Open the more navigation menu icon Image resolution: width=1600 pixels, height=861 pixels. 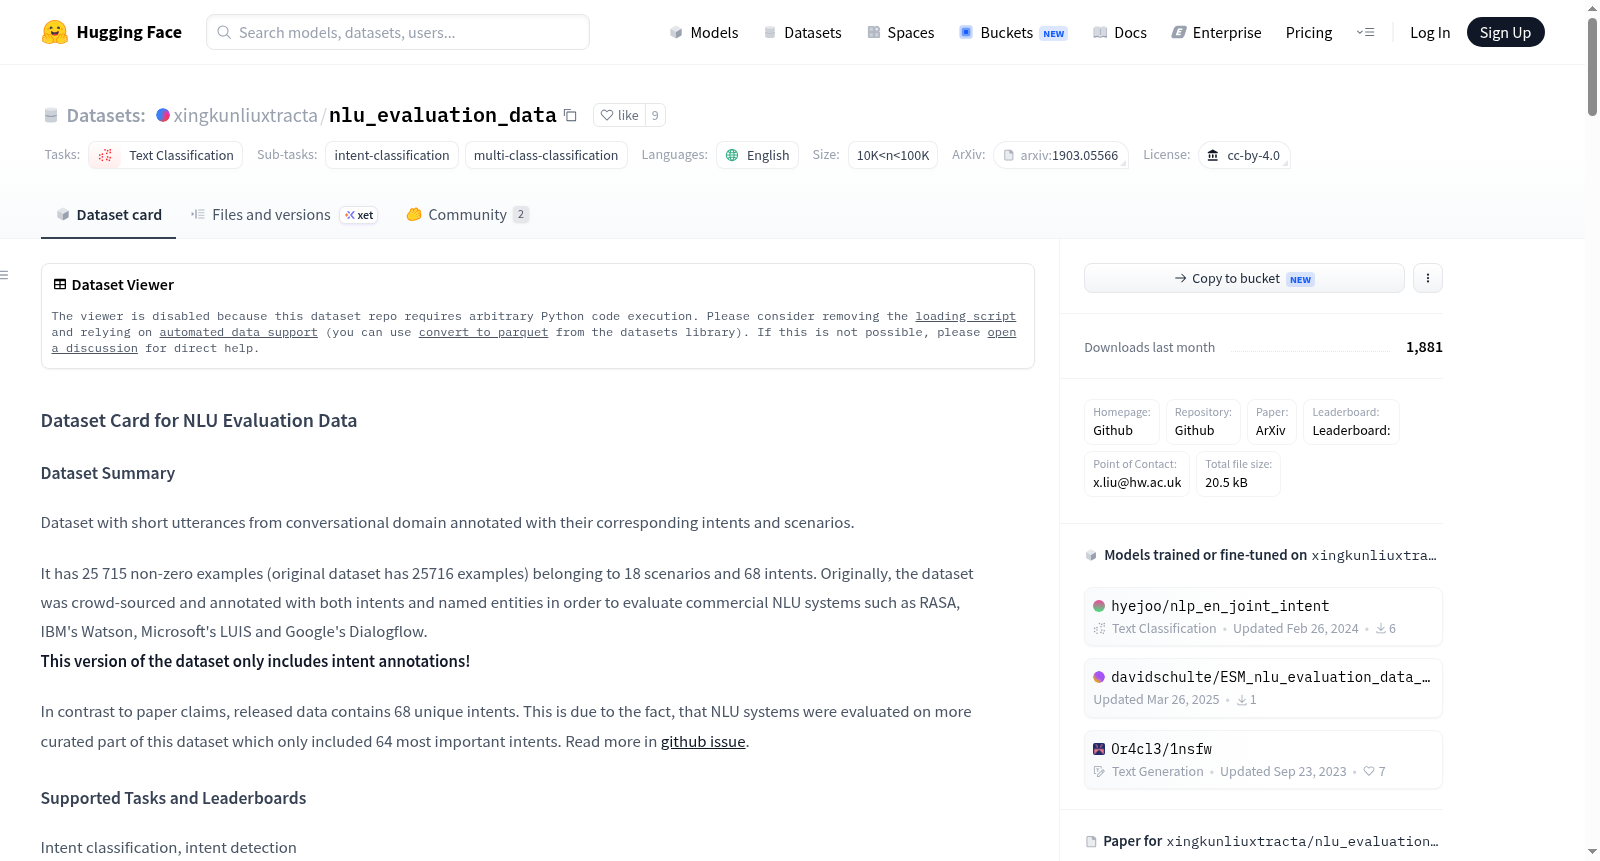(x=1365, y=32)
